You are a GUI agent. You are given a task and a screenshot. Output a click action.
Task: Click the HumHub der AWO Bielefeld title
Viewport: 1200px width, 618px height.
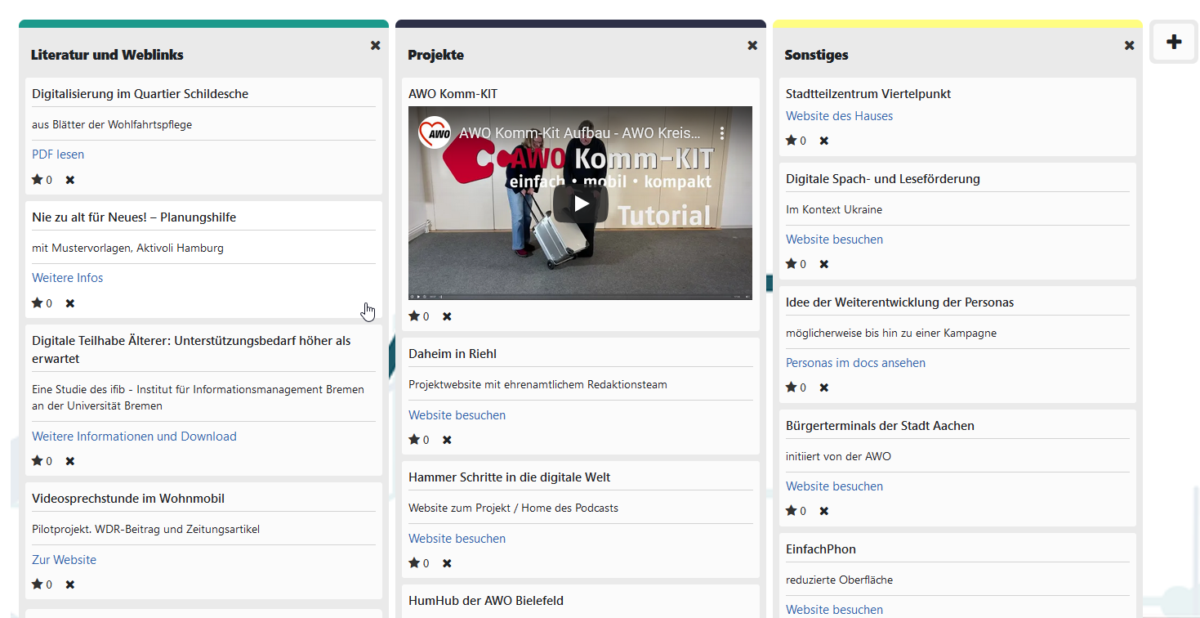pos(486,601)
